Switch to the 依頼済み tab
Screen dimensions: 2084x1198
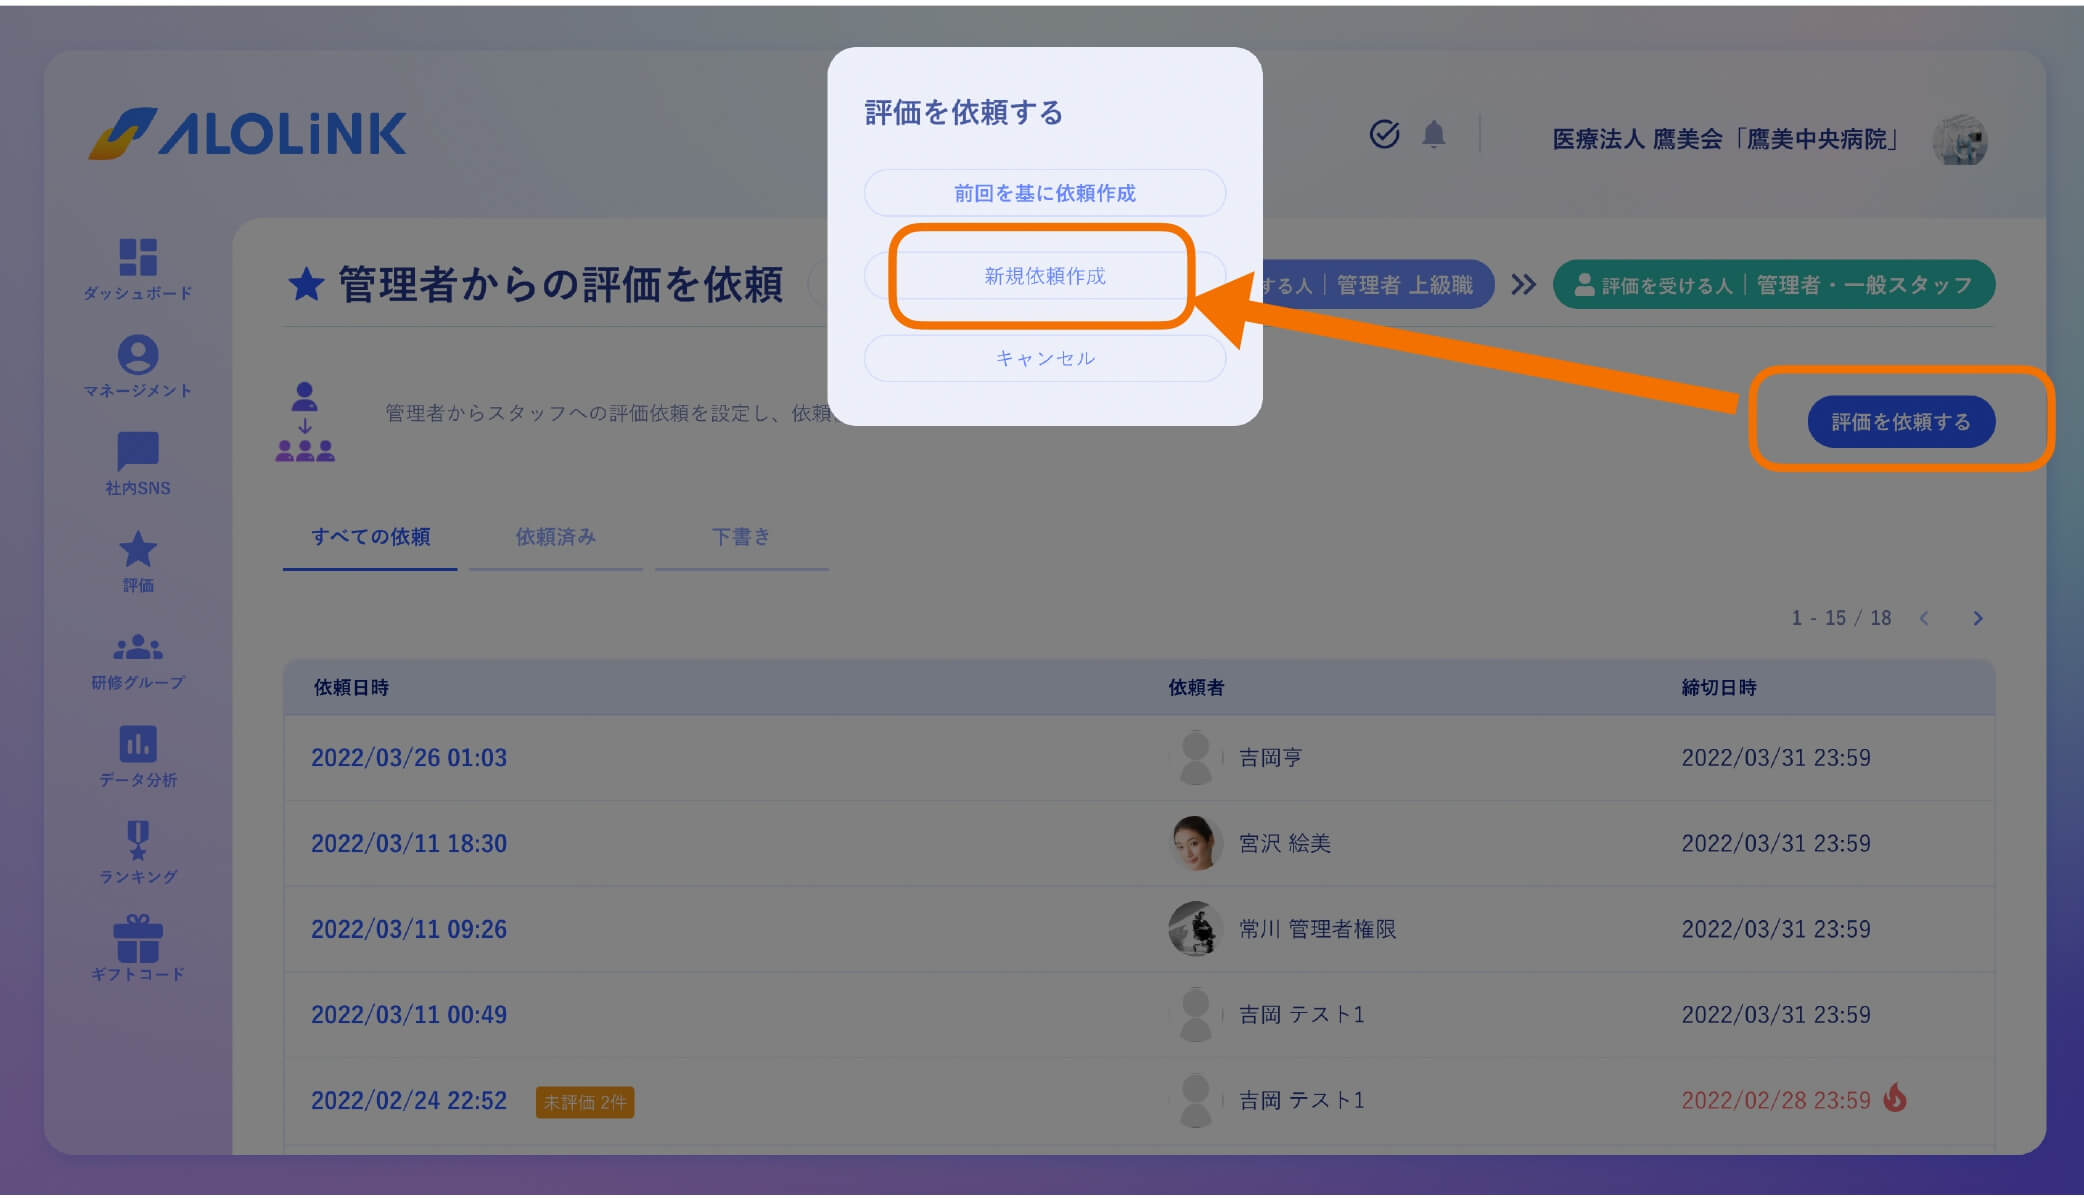coord(556,537)
